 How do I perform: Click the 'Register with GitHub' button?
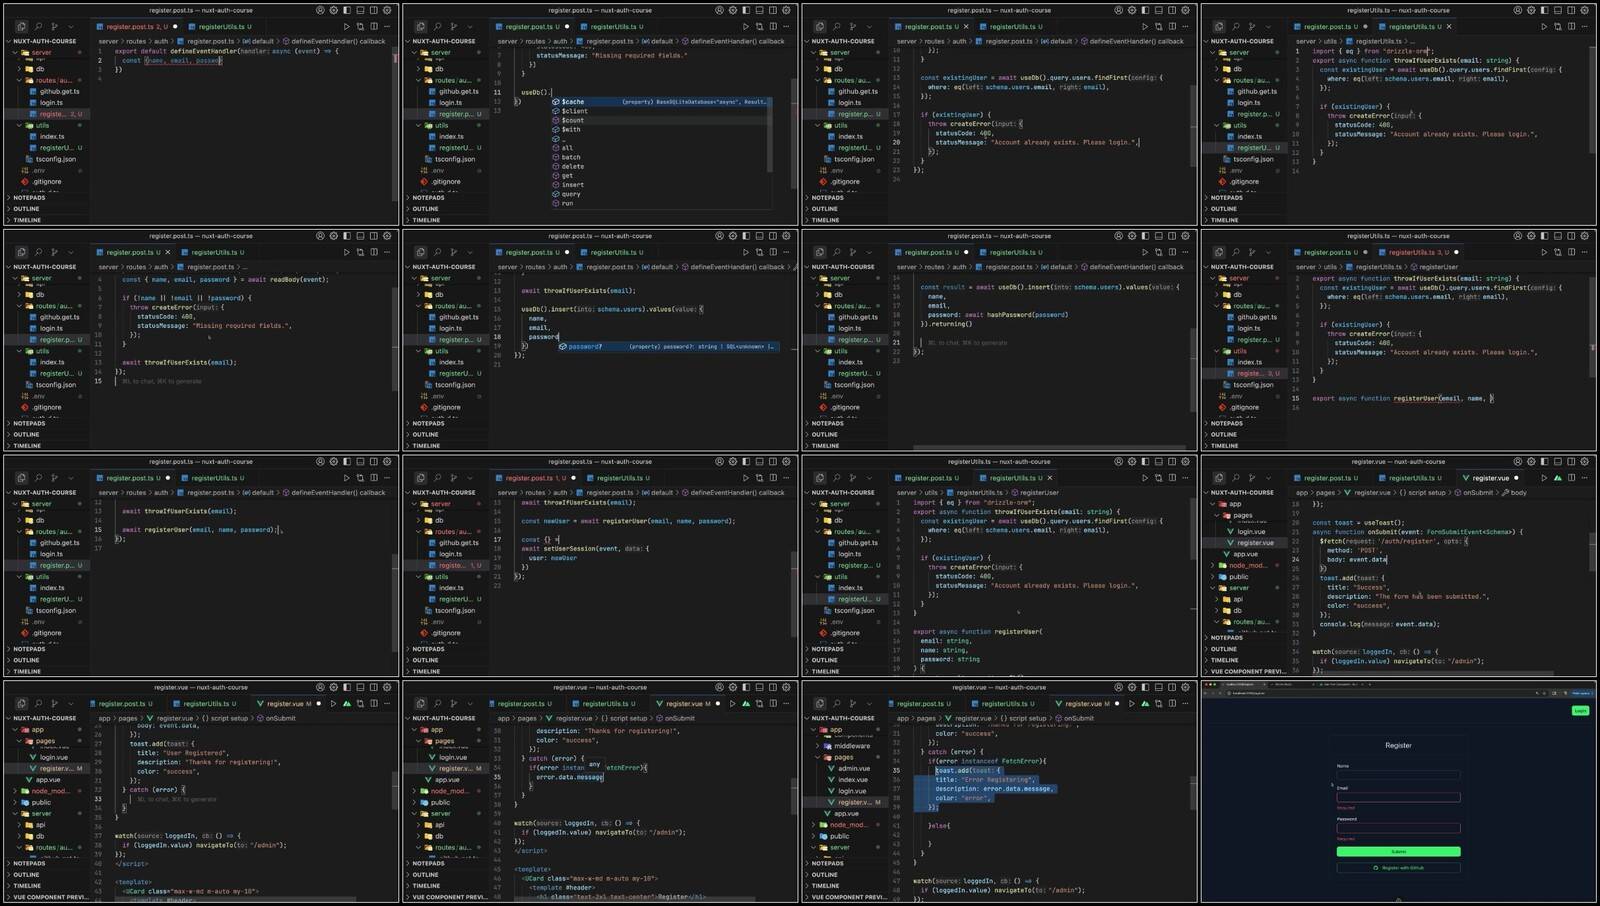tap(1398, 868)
